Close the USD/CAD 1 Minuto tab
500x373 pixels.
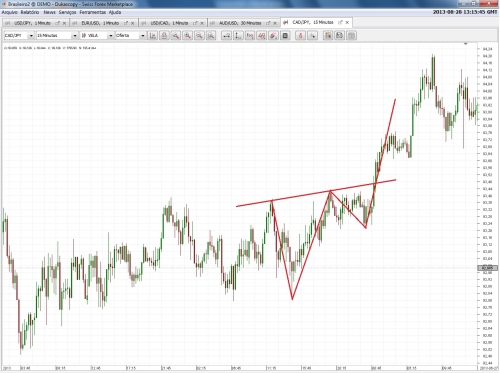202,23
